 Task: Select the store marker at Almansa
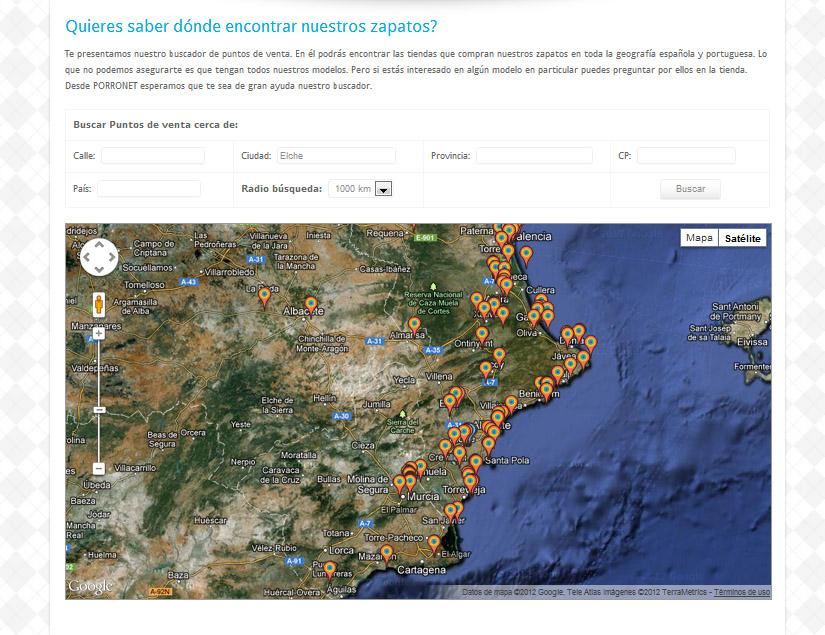(x=414, y=324)
